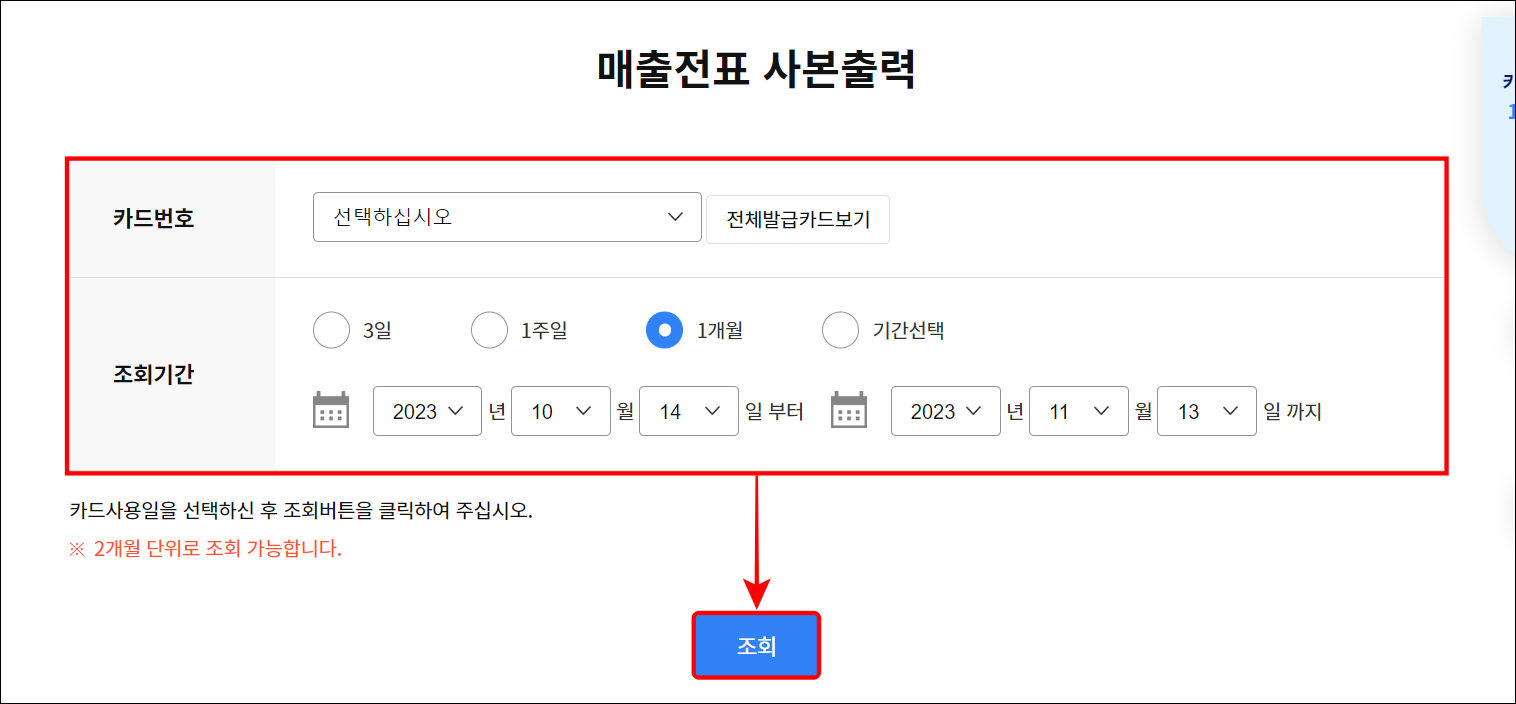Image resolution: width=1516 pixels, height=704 pixels.
Task: Open the end month 11 dropdown
Action: point(1079,410)
